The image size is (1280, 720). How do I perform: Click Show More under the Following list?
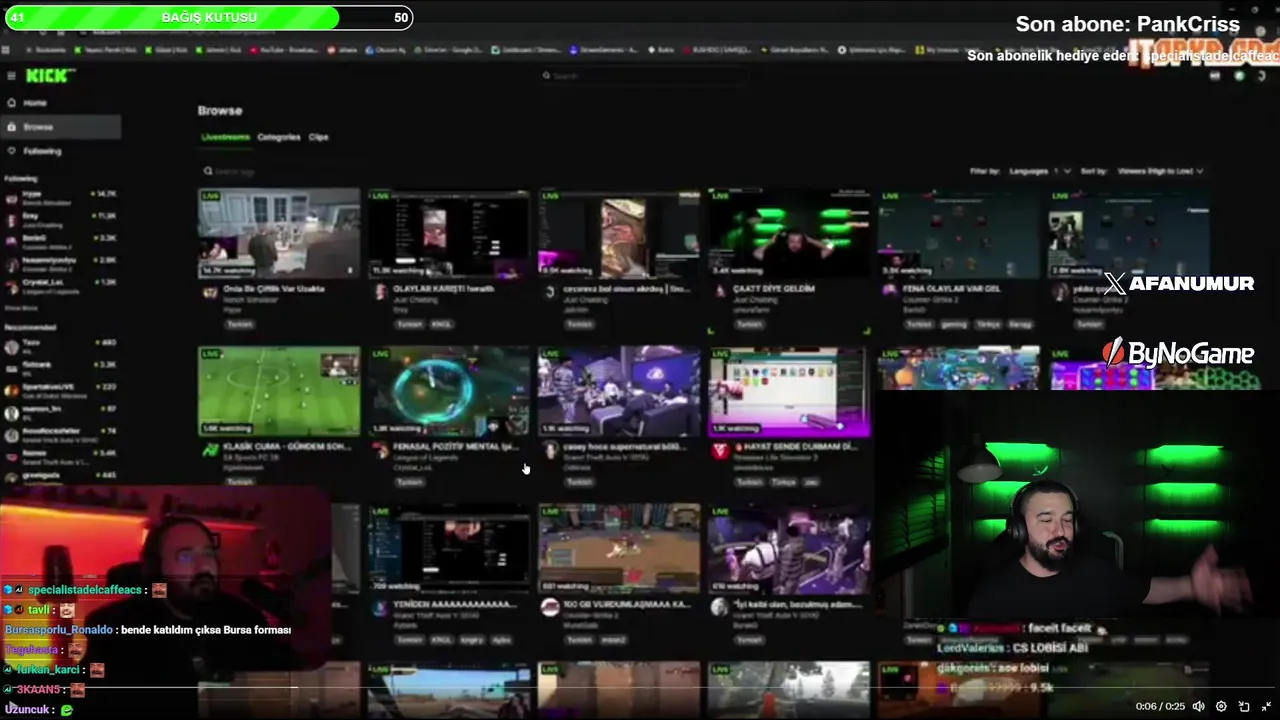point(21,308)
